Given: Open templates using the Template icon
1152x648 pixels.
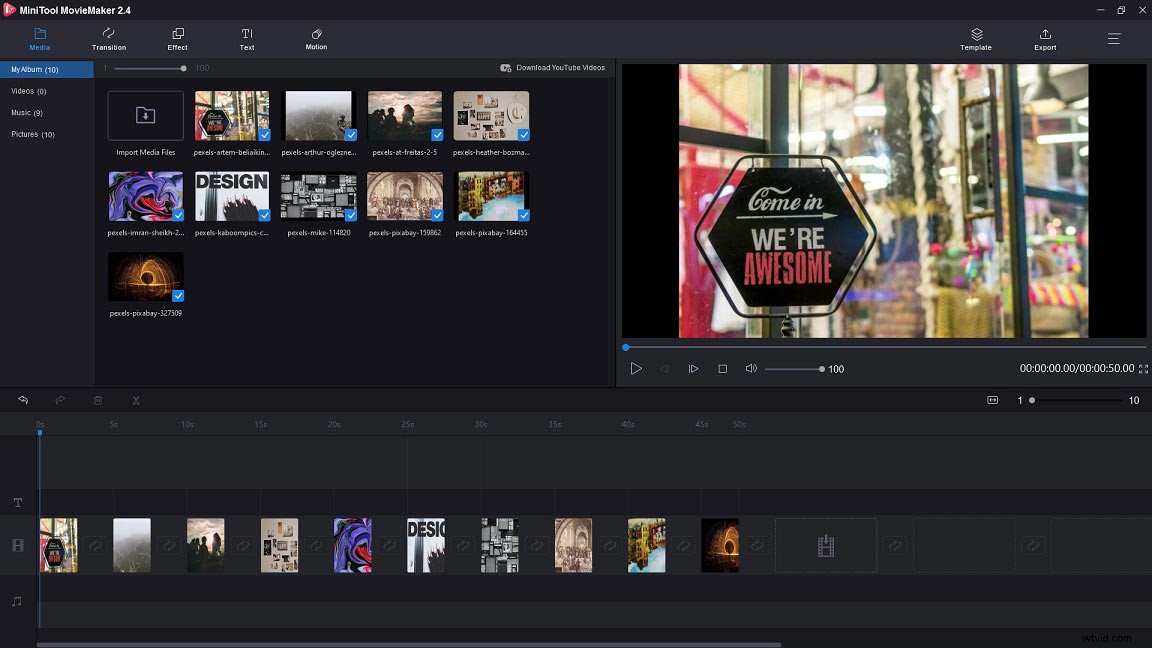Looking at the screenshot, I should [x=975, y=40].
